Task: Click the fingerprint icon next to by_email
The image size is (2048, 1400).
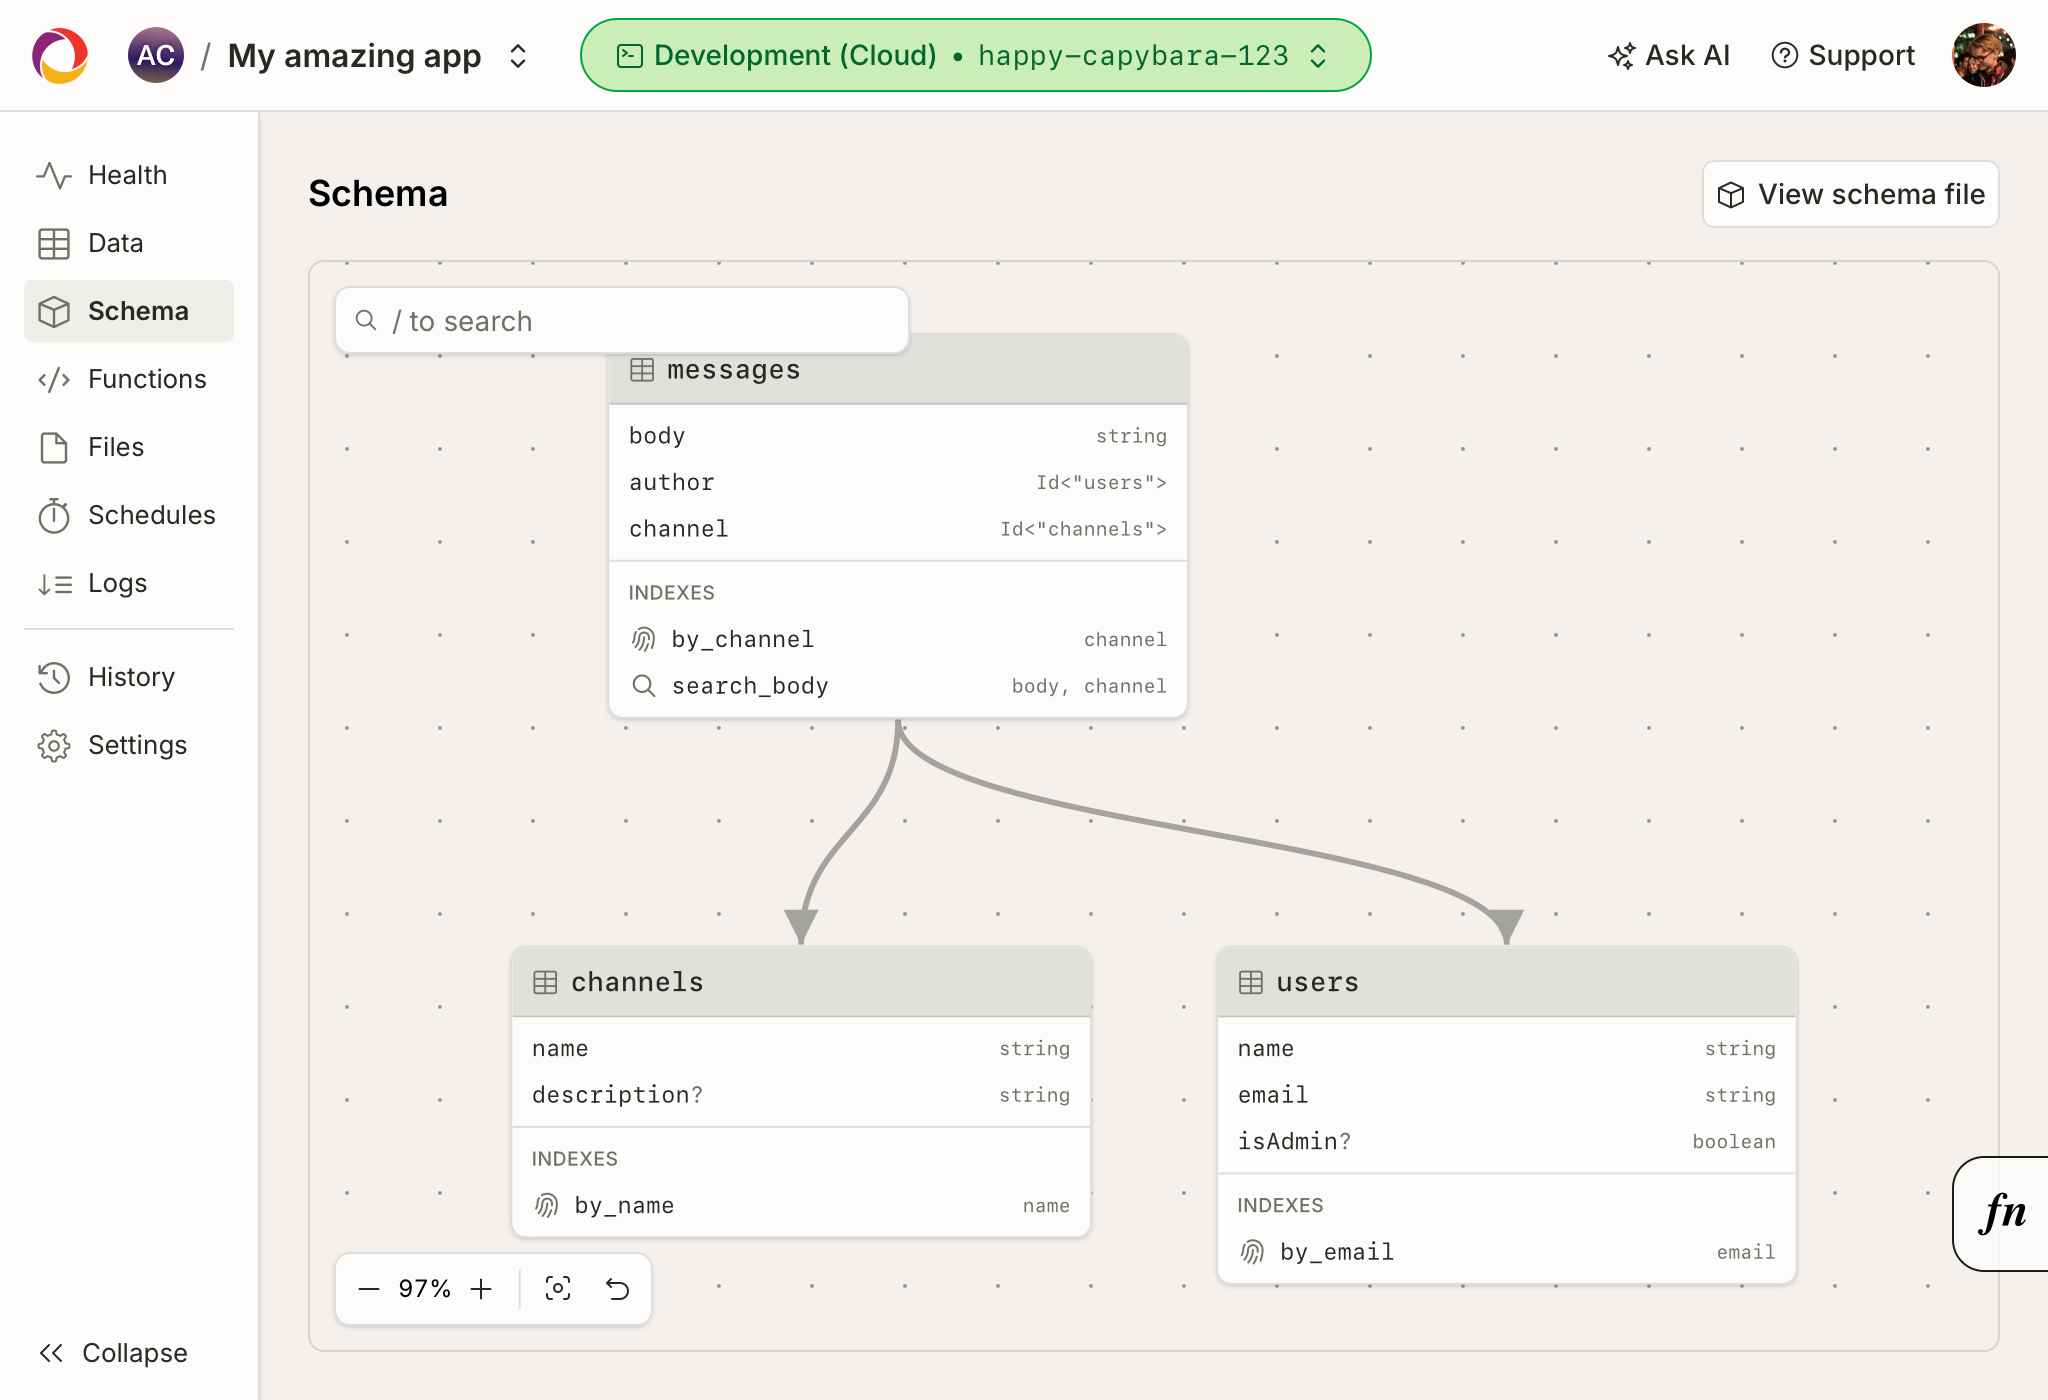Action: (x=1253, y=1252)
